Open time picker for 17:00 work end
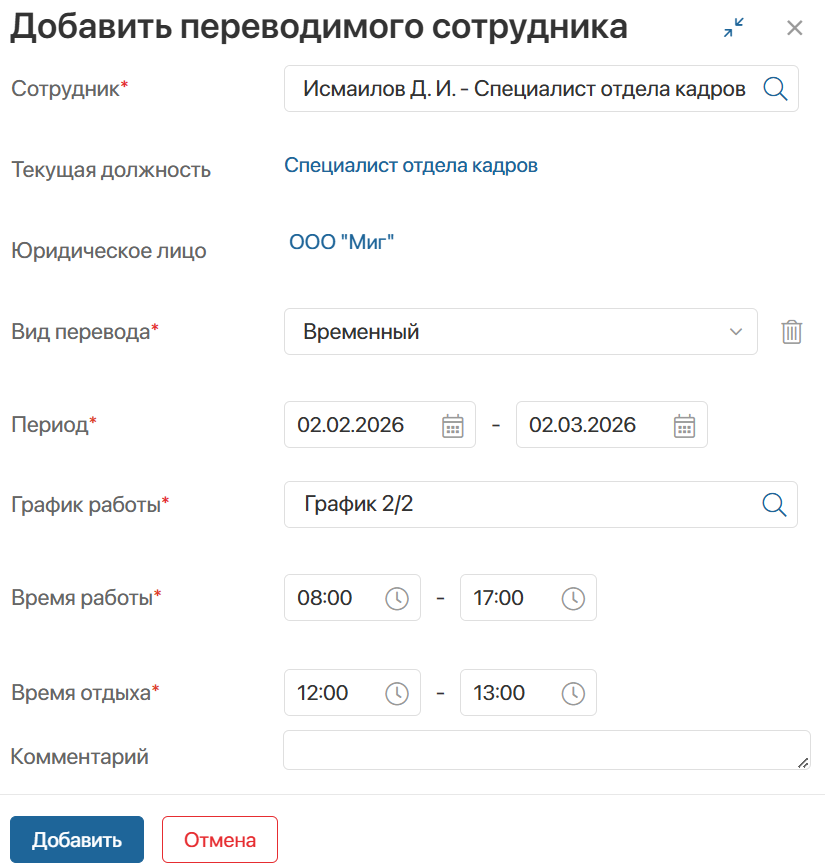Viewport: 825px width, 867px height. pyautogui.click(x=573, y=598)
